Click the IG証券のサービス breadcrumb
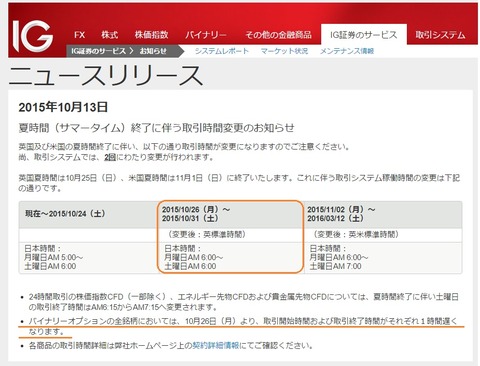The height and width of the screenshot is (366, 480). [98, 51]
